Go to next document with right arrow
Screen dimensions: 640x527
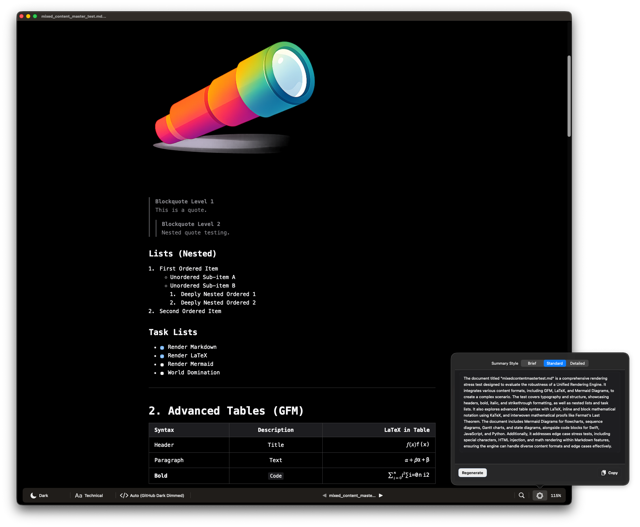[381, 496]
